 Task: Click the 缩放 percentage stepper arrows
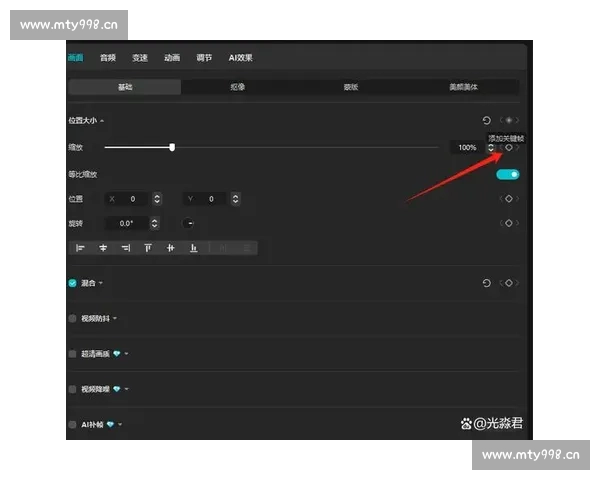coord(491,147)
